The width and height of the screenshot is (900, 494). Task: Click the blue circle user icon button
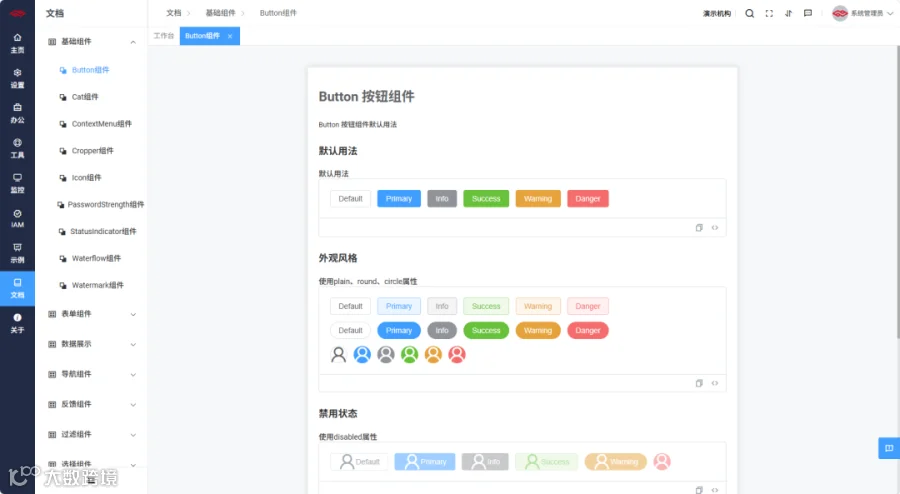362,355
